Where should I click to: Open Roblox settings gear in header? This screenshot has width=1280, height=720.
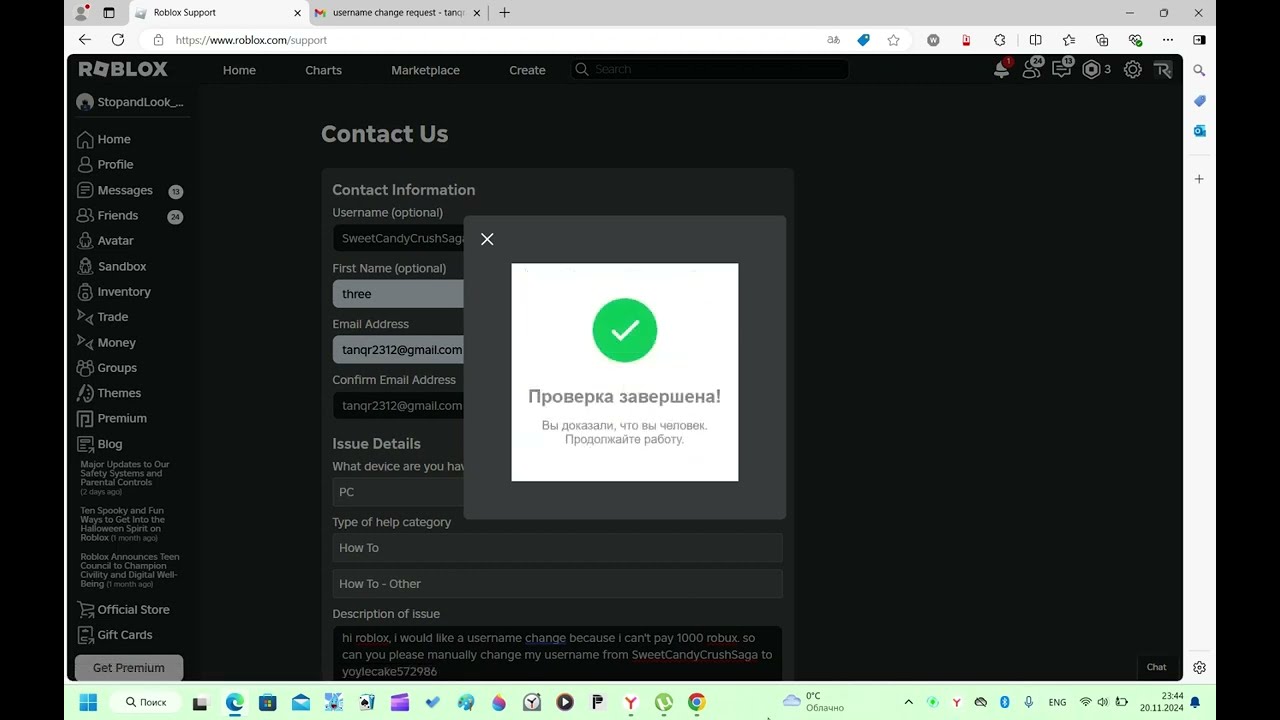click(1132, 69)
